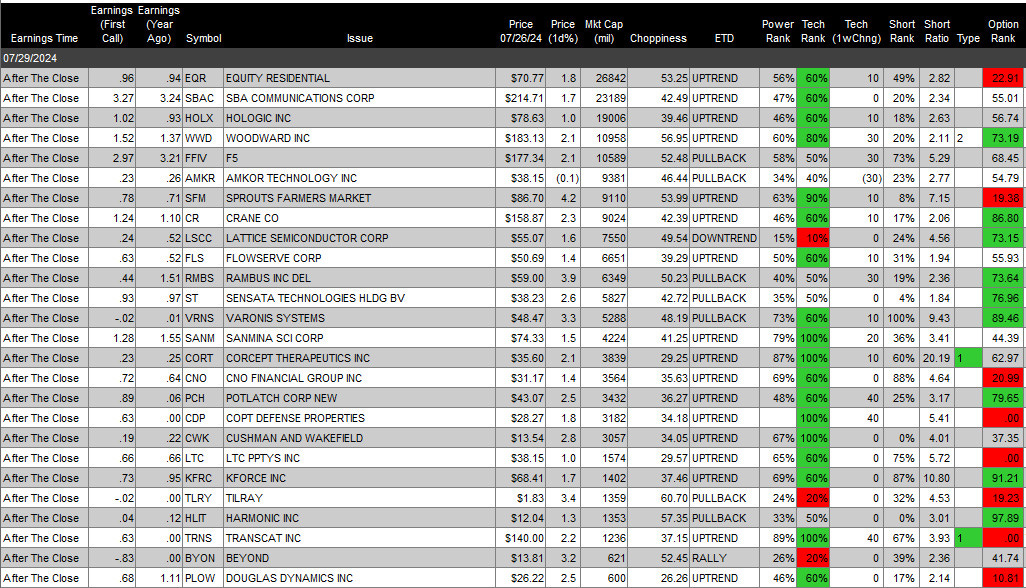The height and width of the screenshot is (588, 1026).
Task: Click the 23189 market cap for SBAC
Action: 603,98
